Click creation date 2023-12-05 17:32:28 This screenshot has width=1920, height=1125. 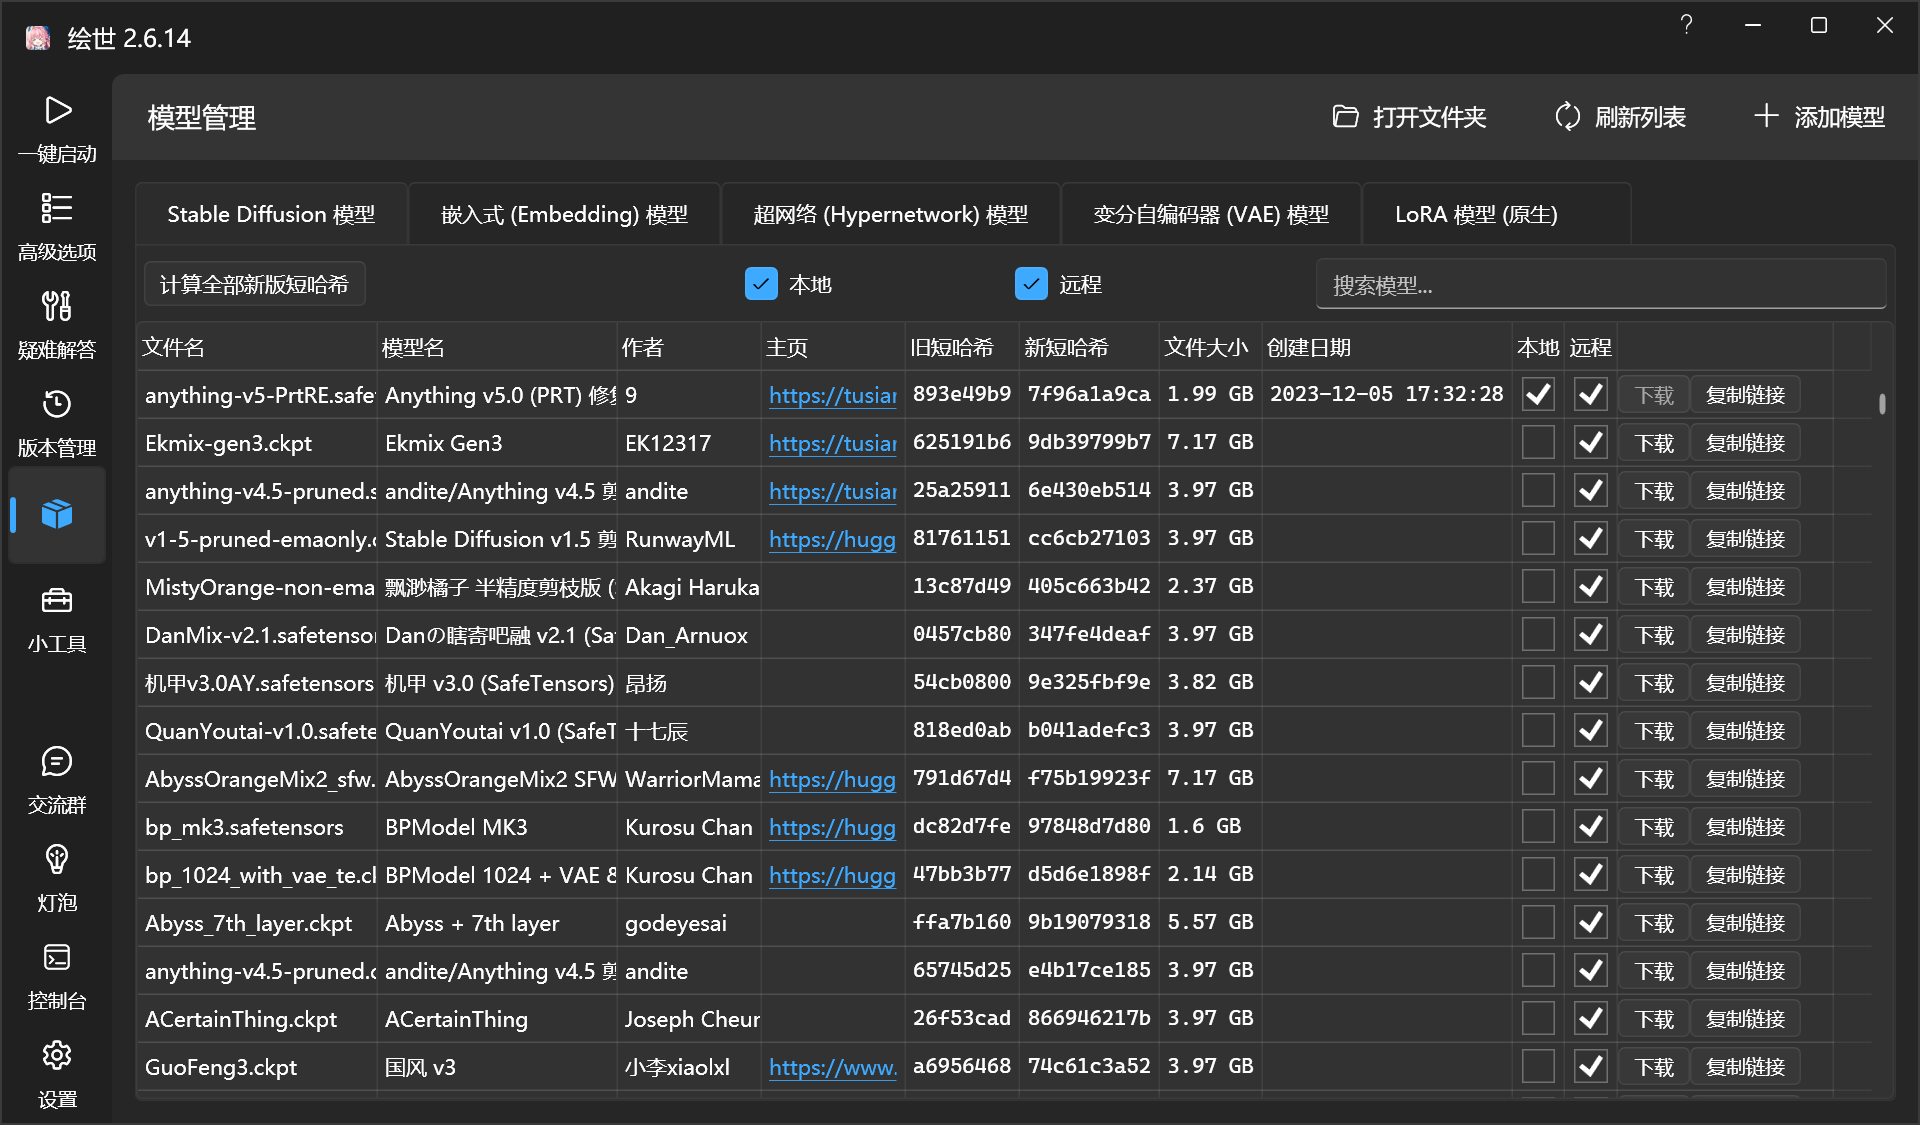point(1387,395)
